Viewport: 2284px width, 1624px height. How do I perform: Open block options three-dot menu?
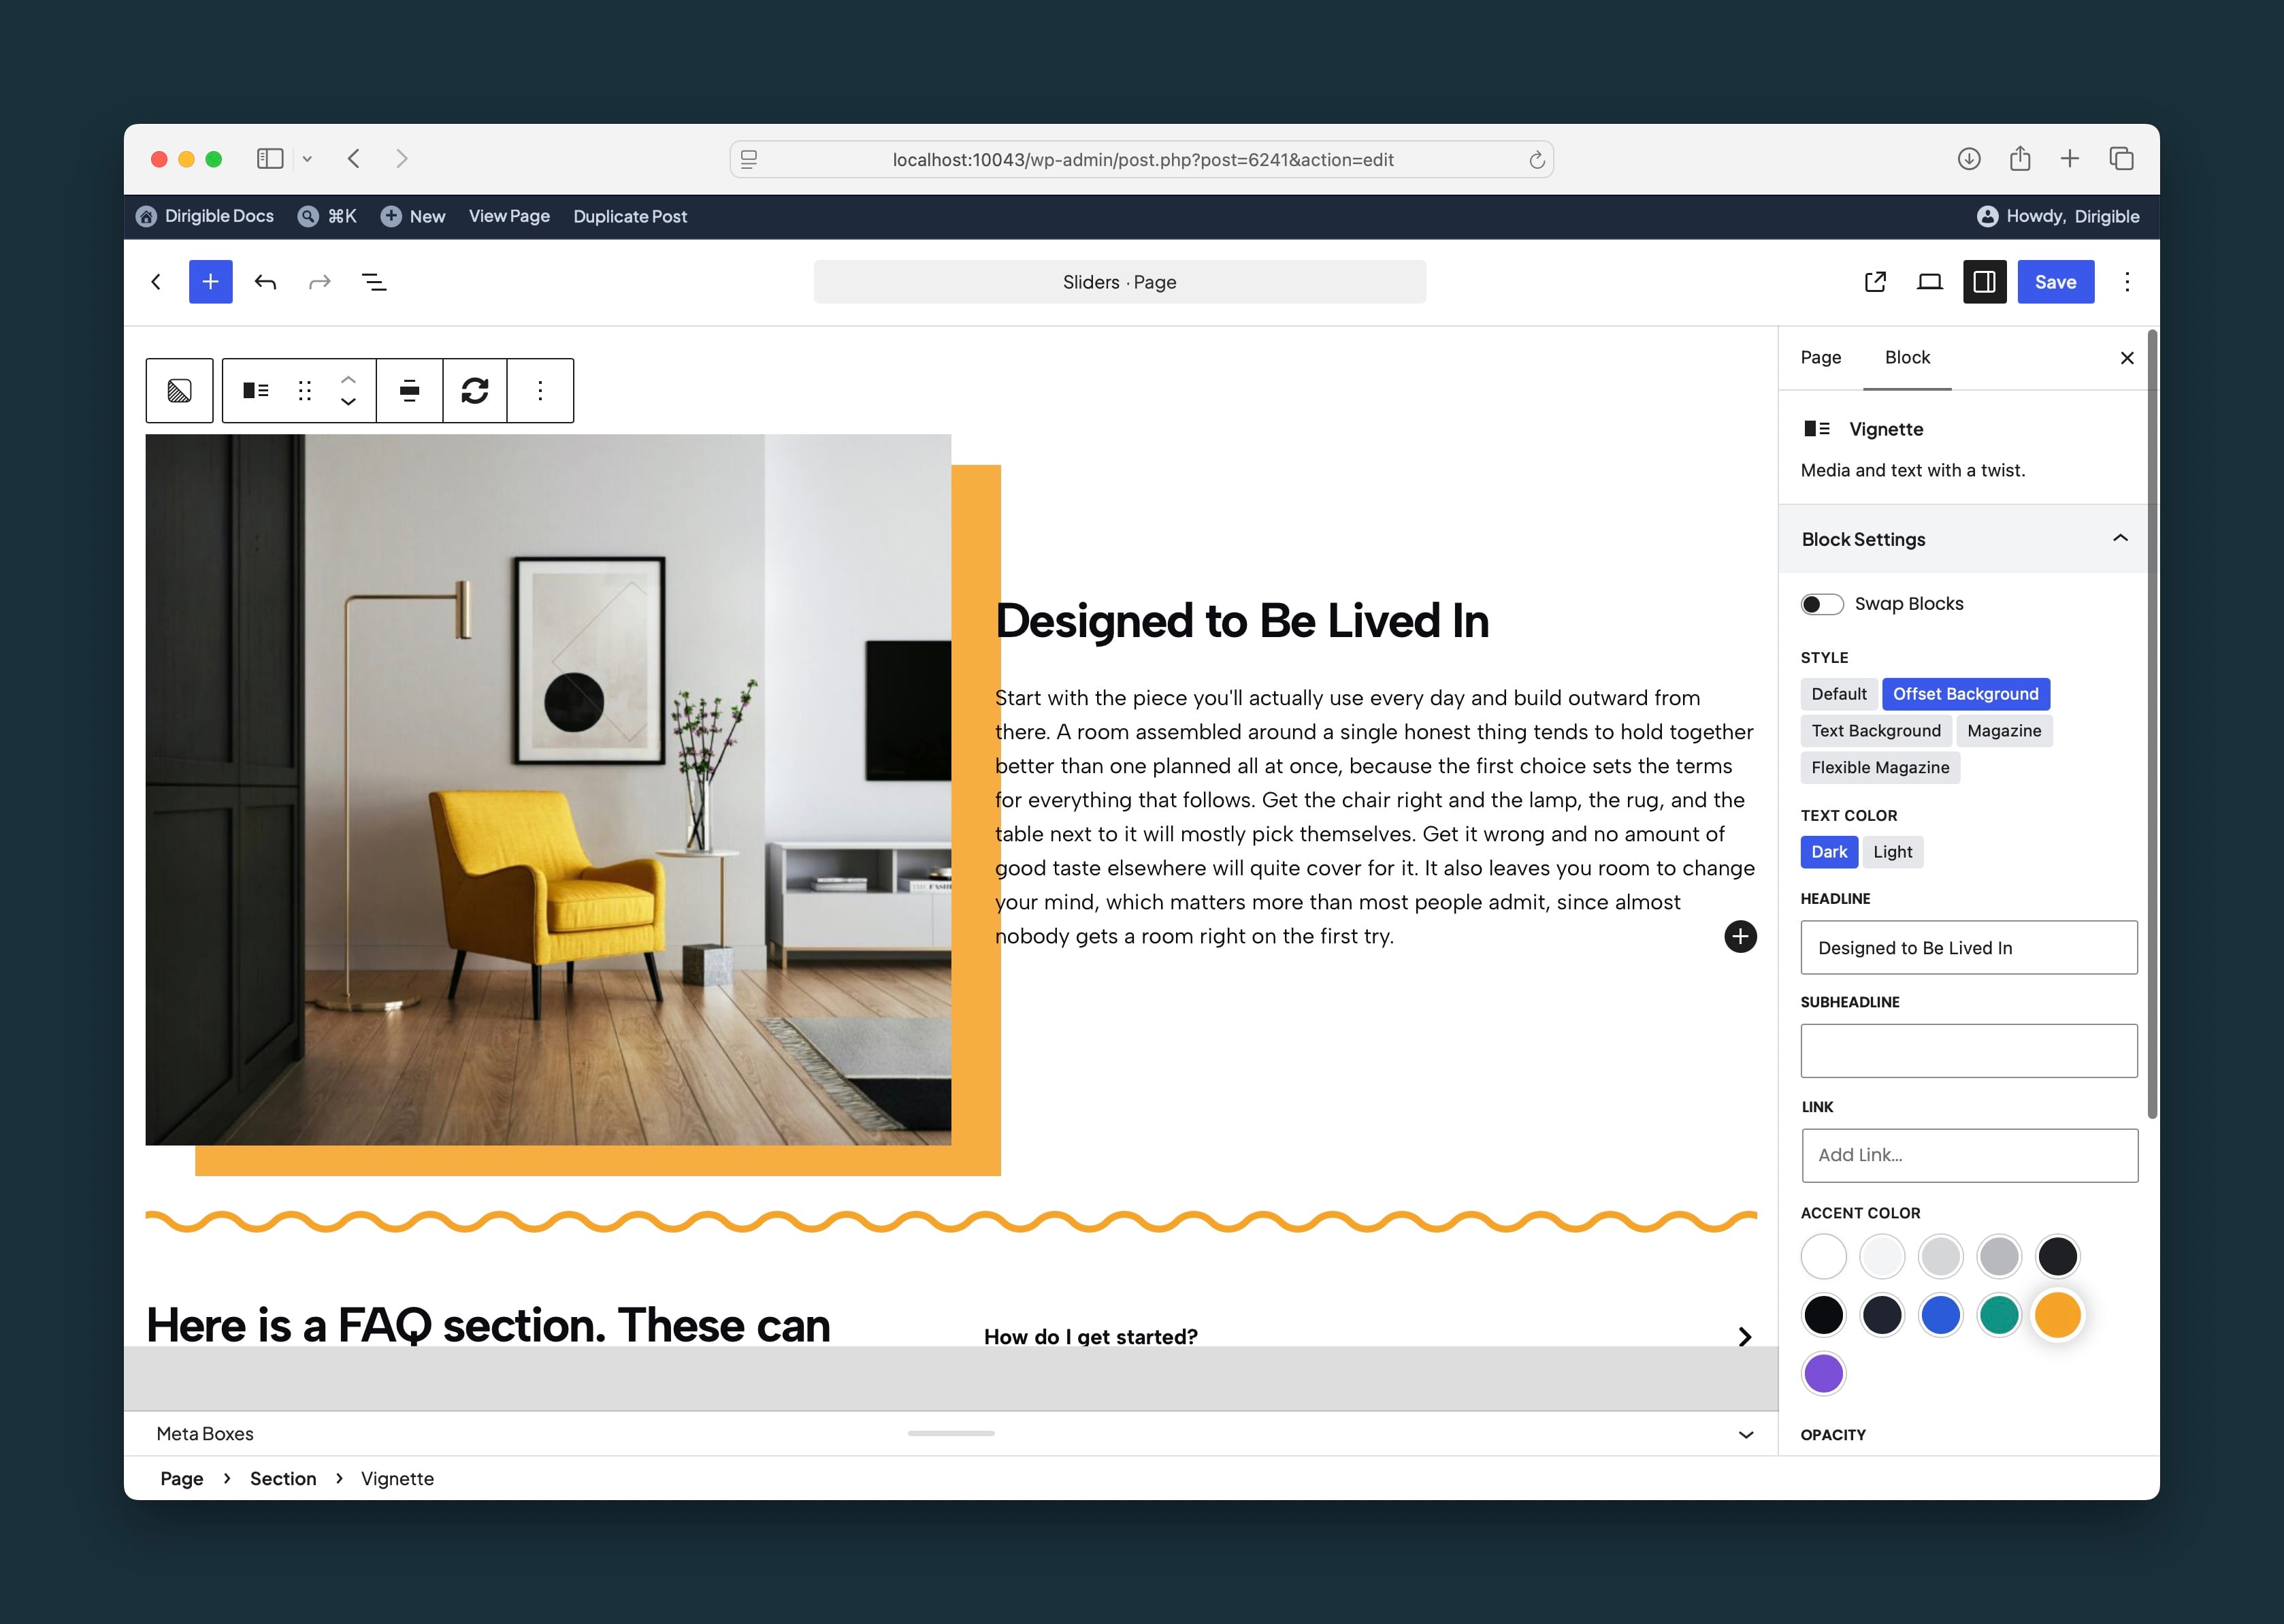[540, 390]
